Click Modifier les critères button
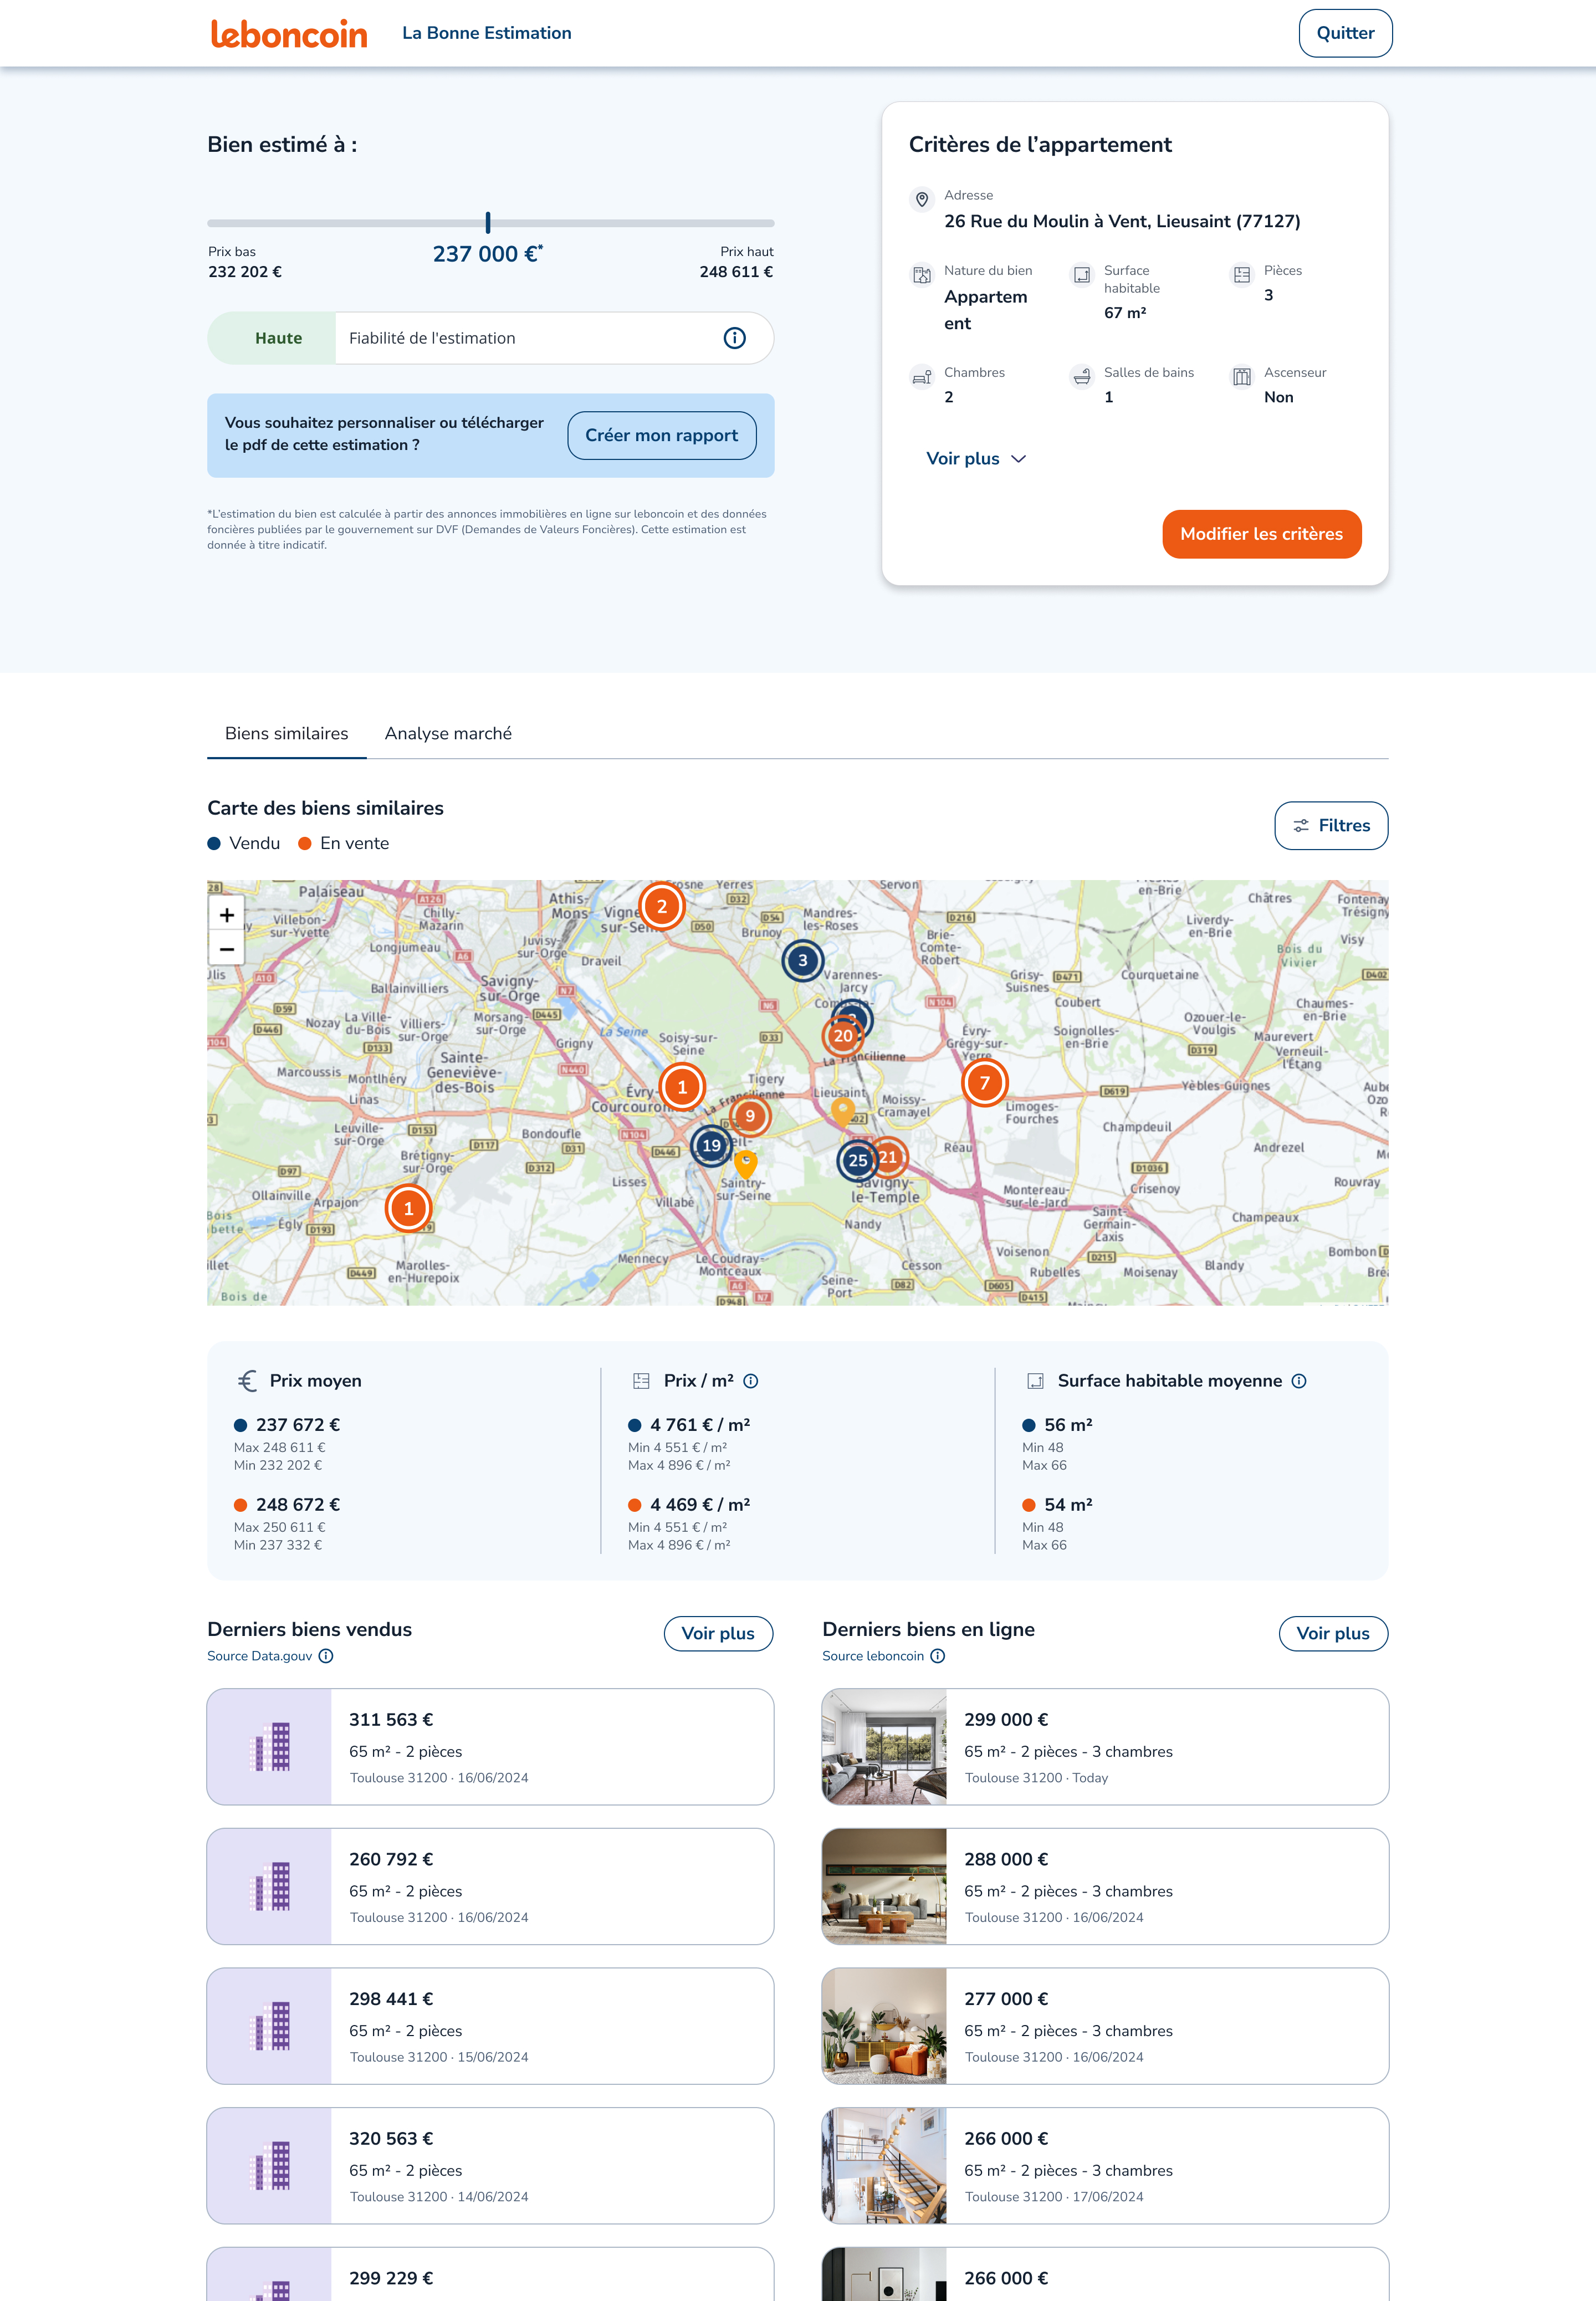 coord(1261,534)
